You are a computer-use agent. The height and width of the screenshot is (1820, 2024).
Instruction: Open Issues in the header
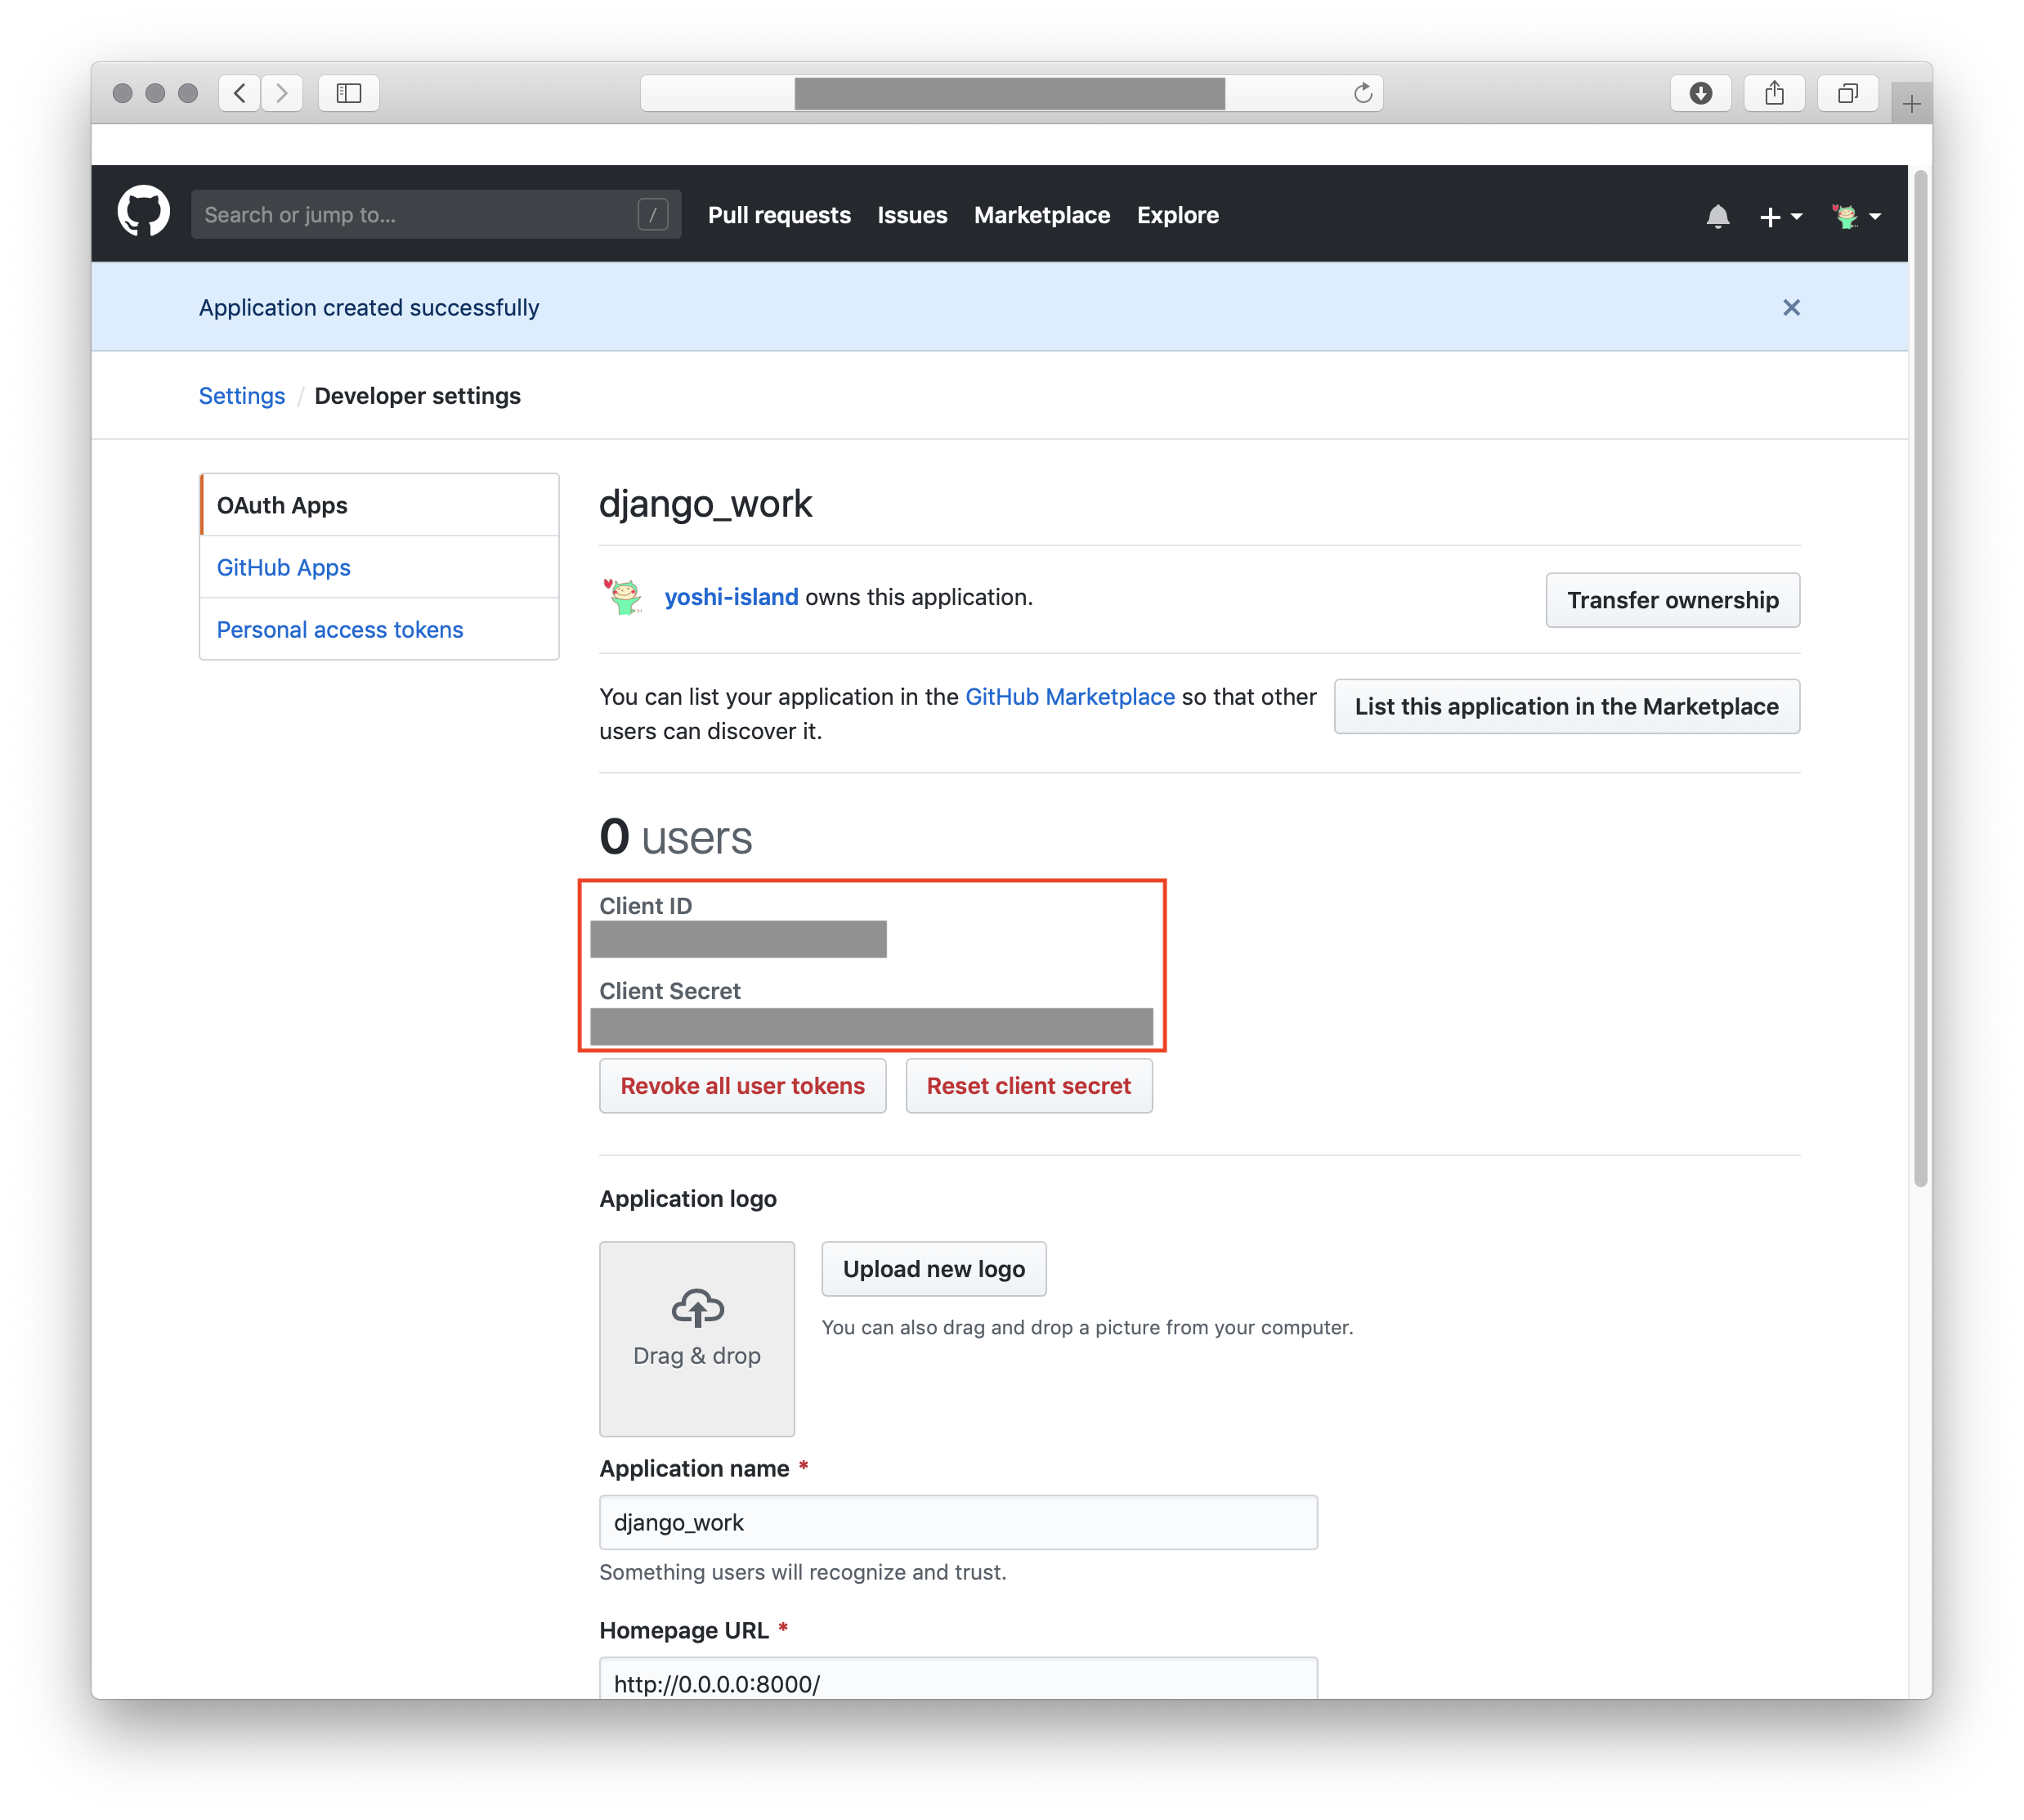coord(912,215)
